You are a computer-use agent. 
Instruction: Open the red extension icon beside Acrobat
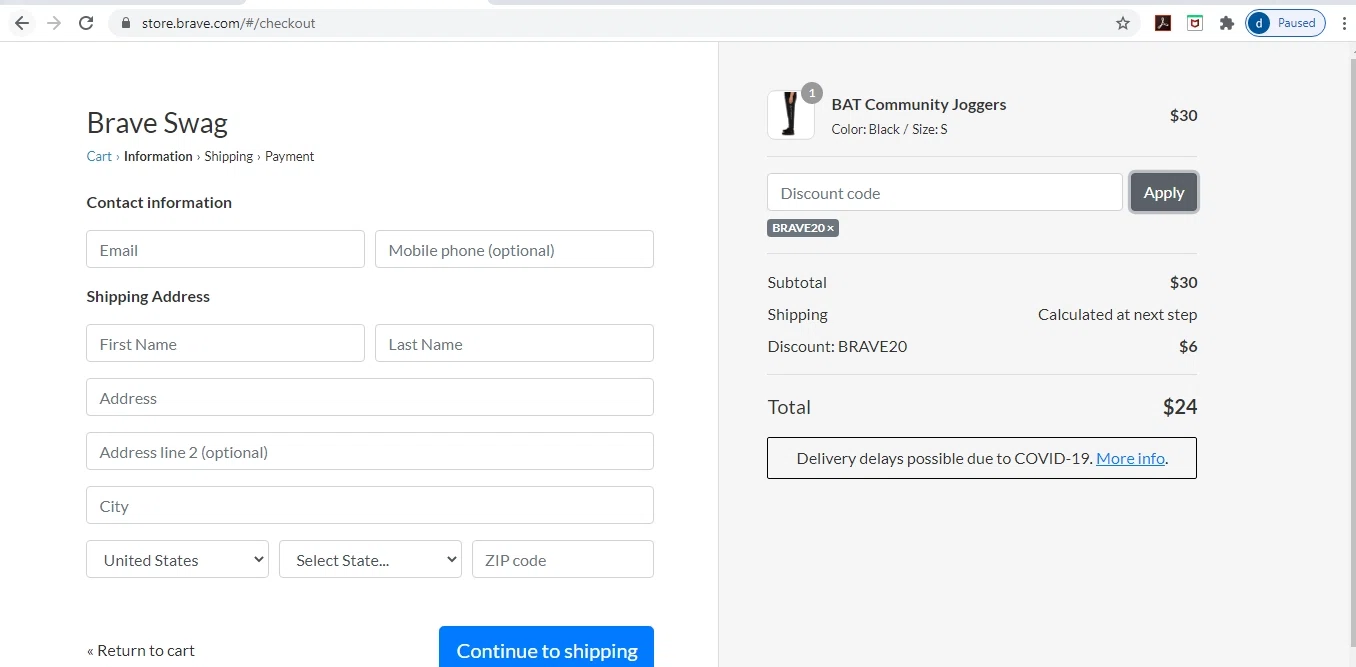[1195, 23]
